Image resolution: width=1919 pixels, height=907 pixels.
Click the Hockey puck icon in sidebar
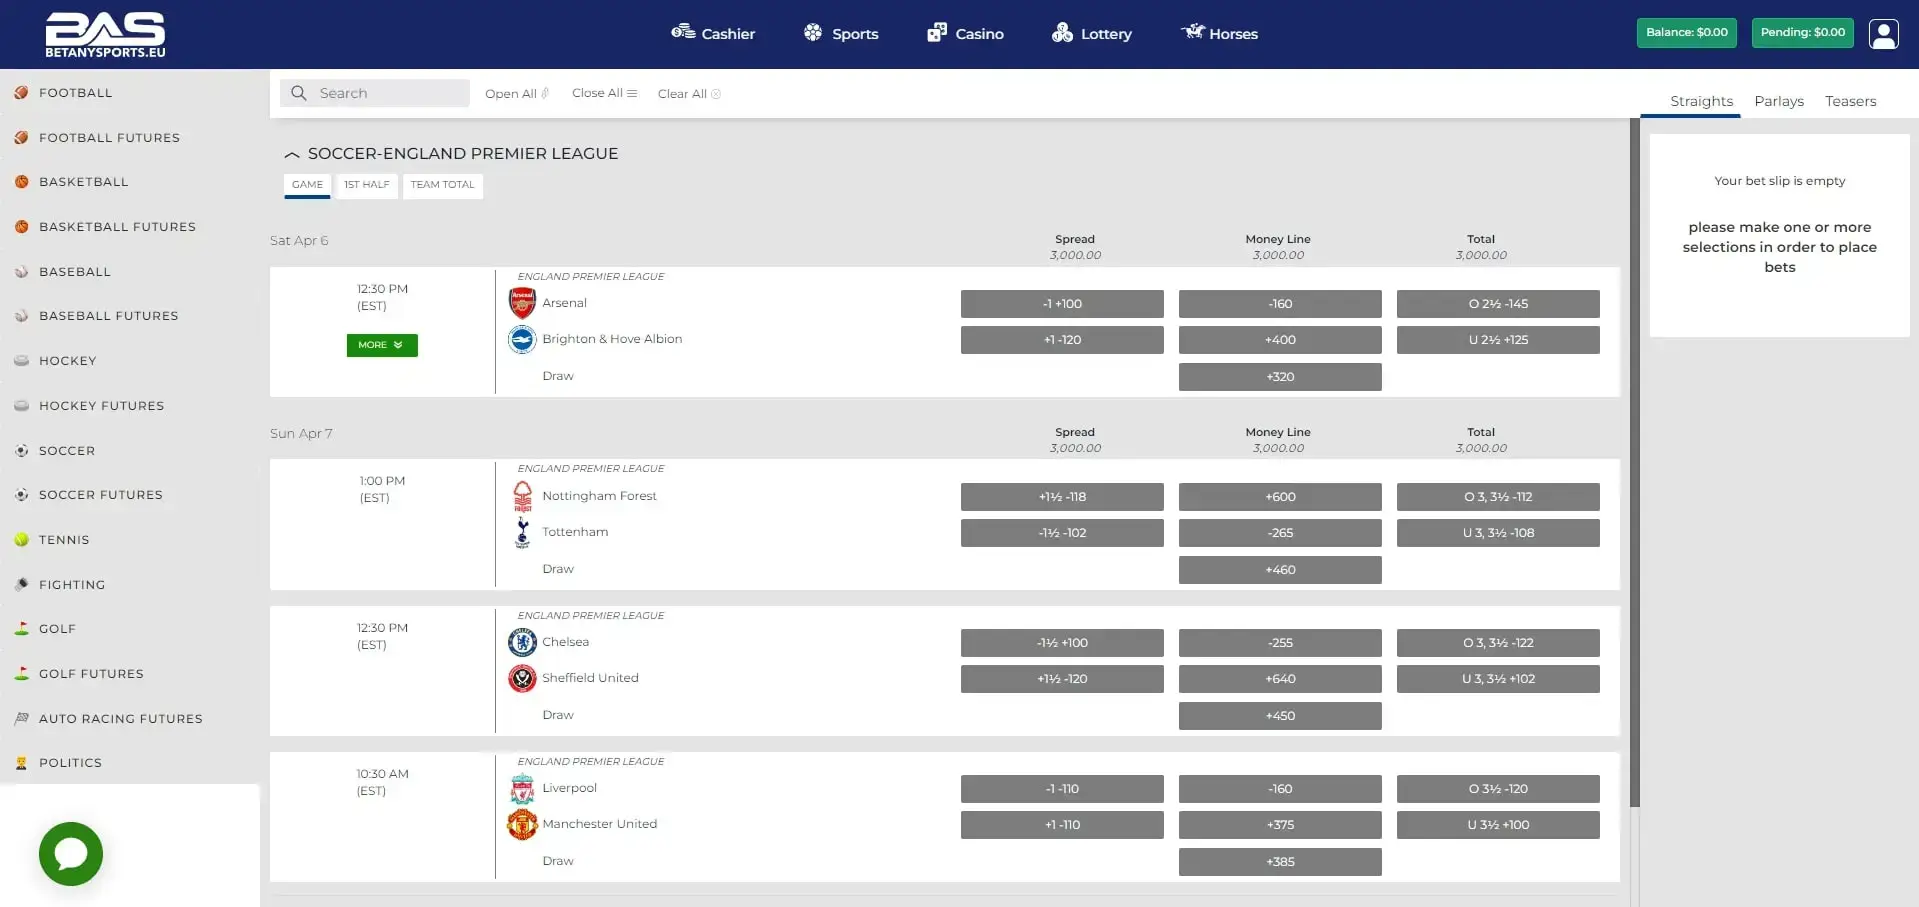pos(21,360)
